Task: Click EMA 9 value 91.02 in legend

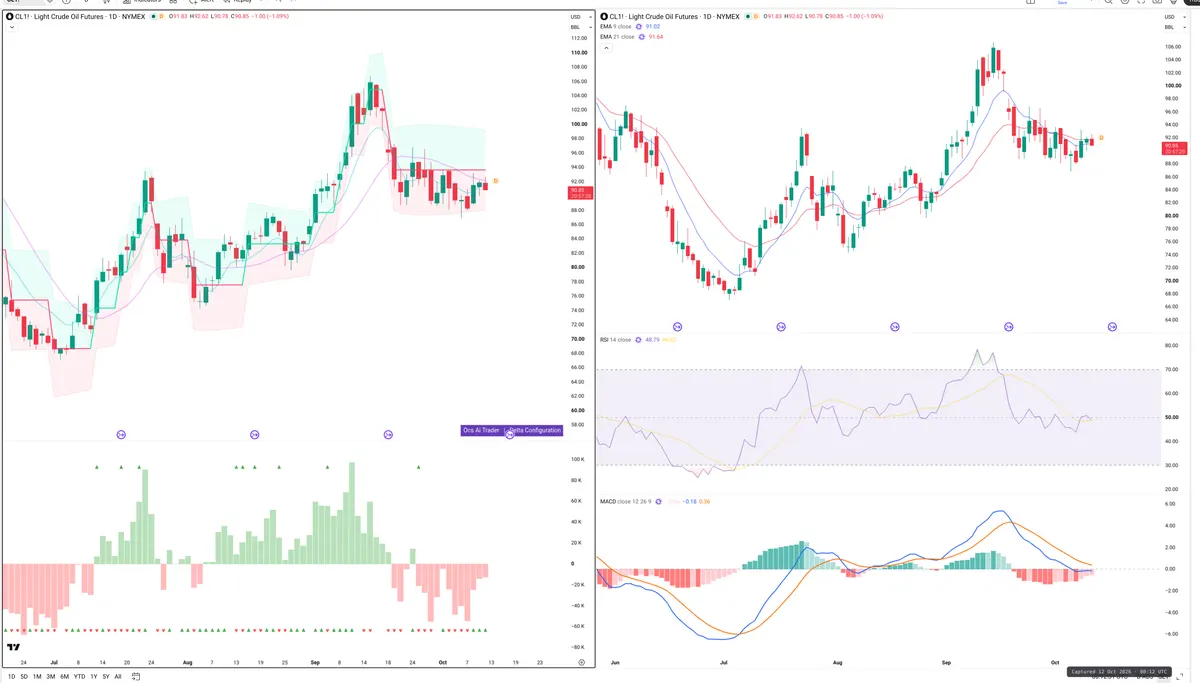Action: pyautogui.click(x=655, y=26)
